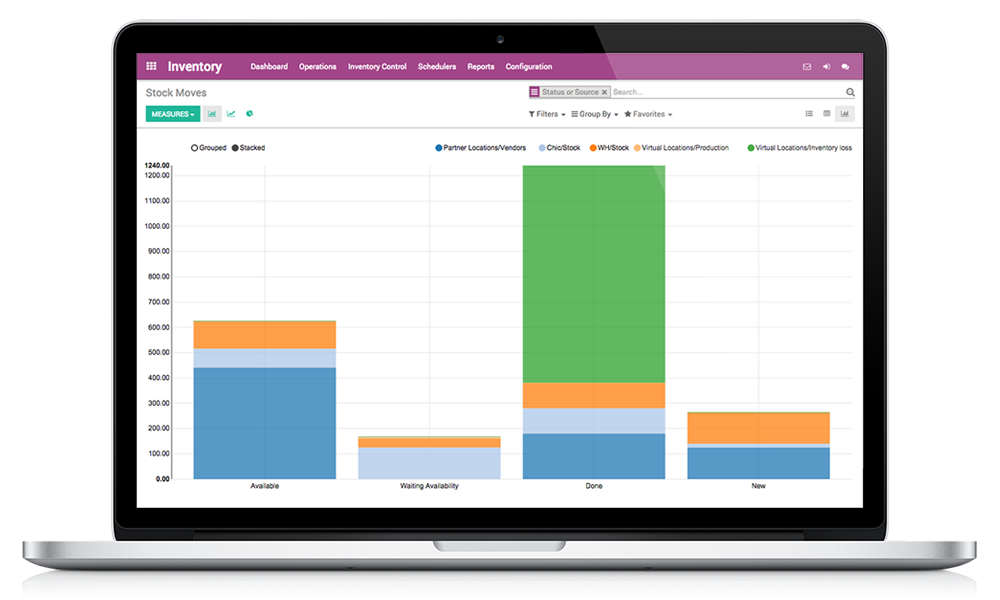Screen dimensions: 1000x600
Task: Open the messages envelope icon
Action: click(x=807, y=66)
